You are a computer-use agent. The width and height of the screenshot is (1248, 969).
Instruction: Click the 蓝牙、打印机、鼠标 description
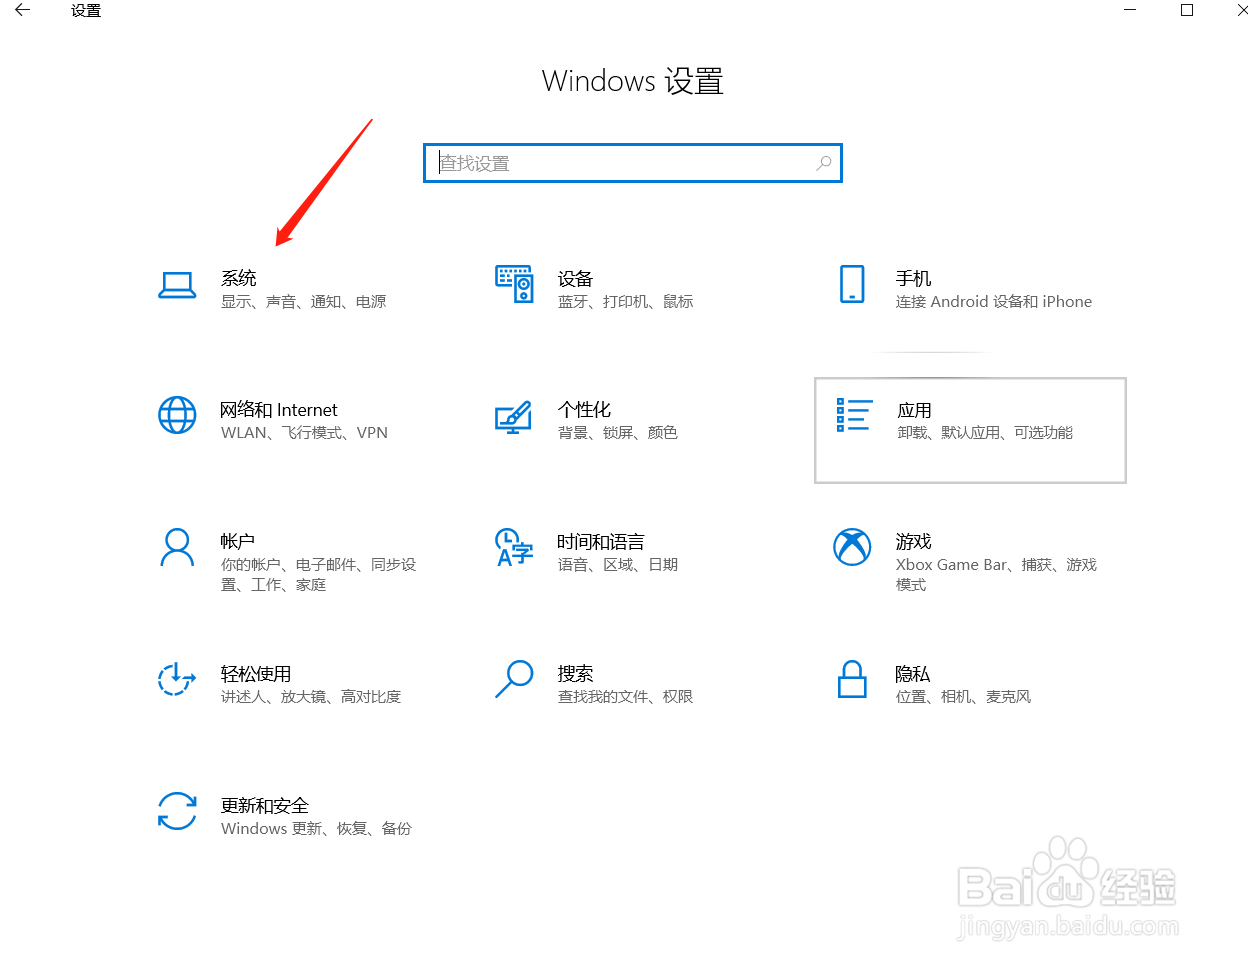pos(625,302)
